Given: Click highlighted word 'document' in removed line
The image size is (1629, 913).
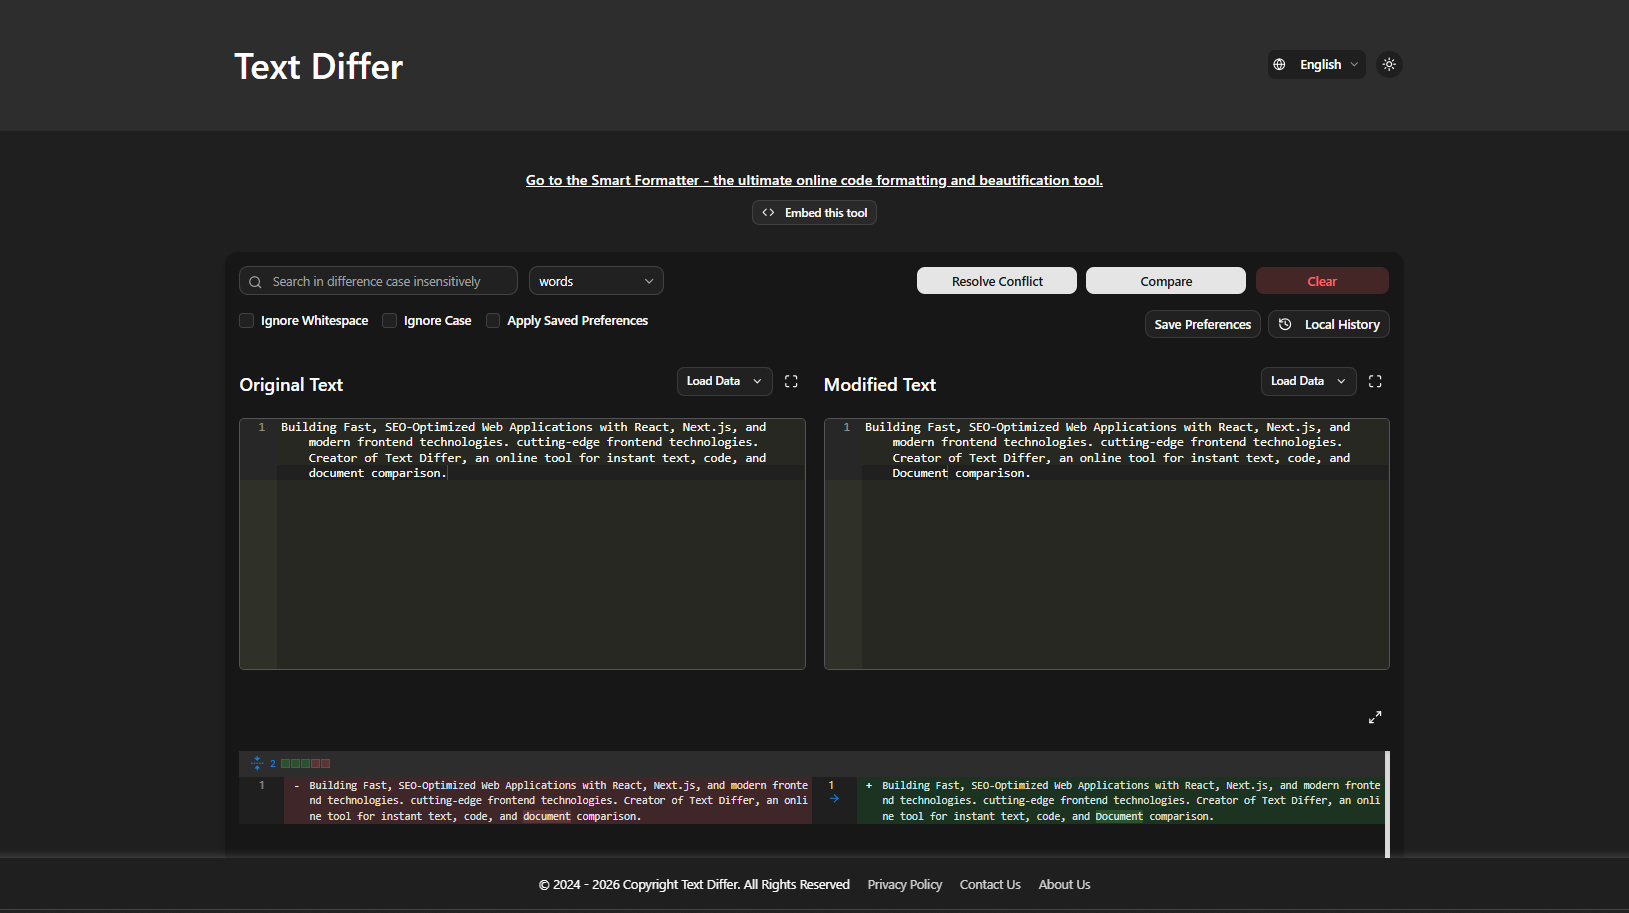Looking at the screenshot, I should point(547,816).
